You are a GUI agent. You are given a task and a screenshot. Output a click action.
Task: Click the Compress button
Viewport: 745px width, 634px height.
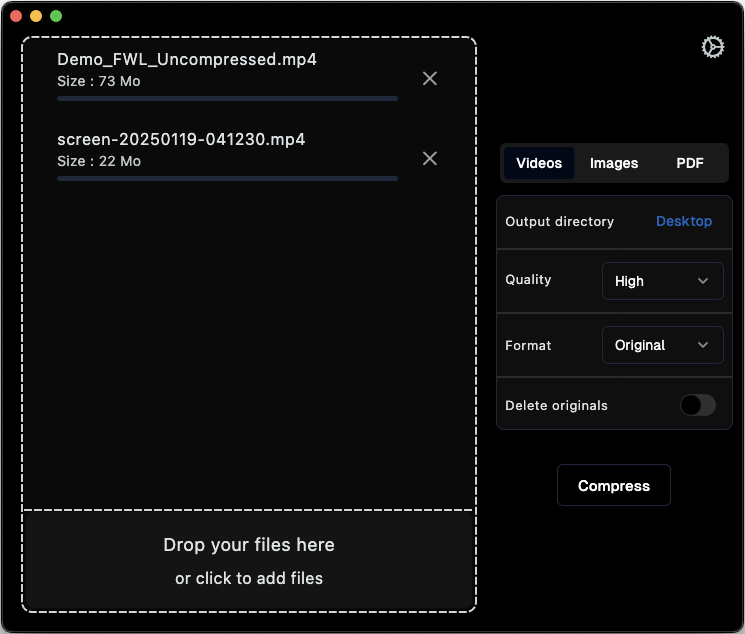(x=613, y=485)
